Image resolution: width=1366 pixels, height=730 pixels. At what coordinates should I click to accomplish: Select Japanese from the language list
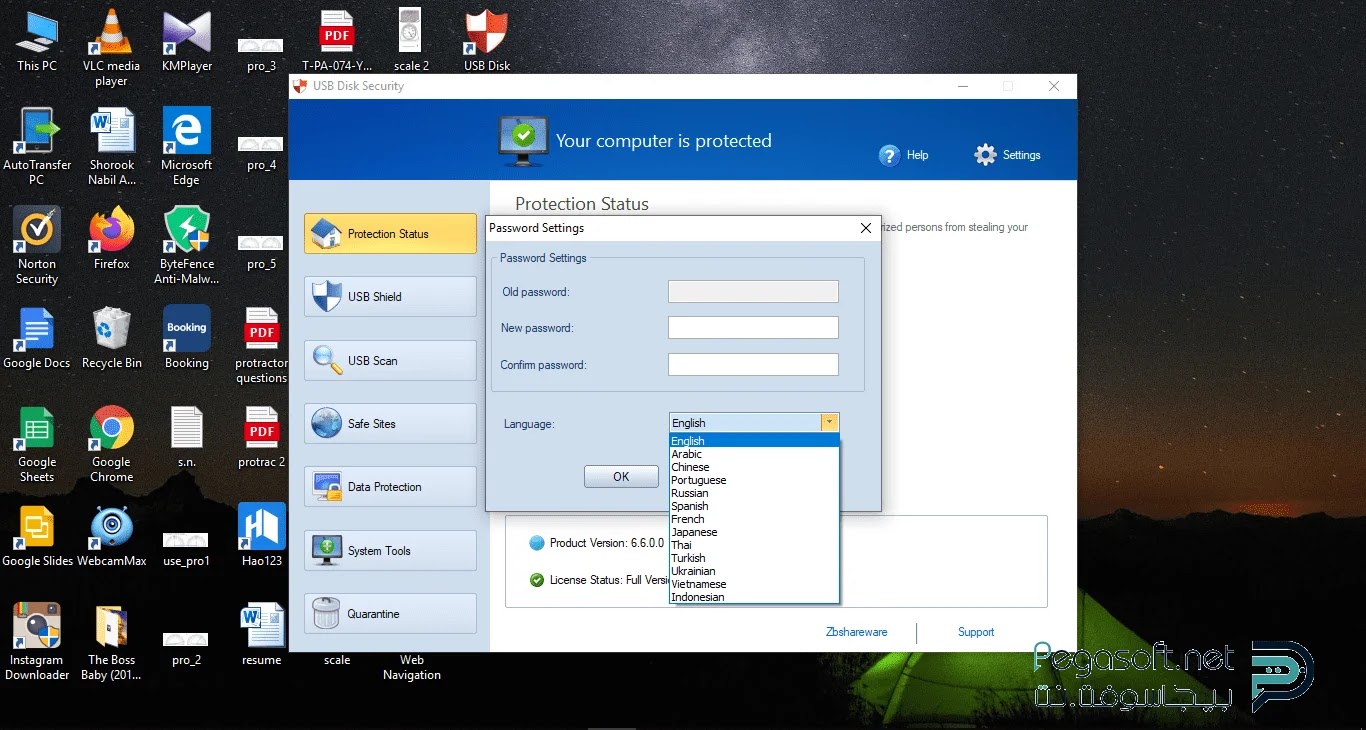pyautogui.click(x=754, y=532)
